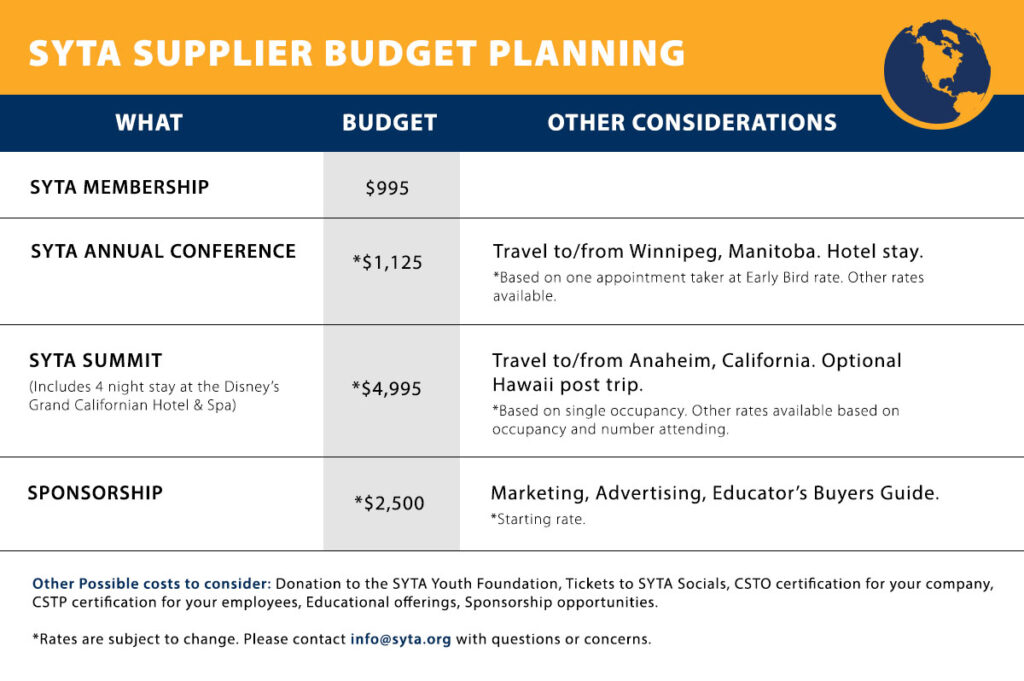Open the info@syta.org email link
Viewport: 1024px width, 681px height.
click(x=400, y=639)
